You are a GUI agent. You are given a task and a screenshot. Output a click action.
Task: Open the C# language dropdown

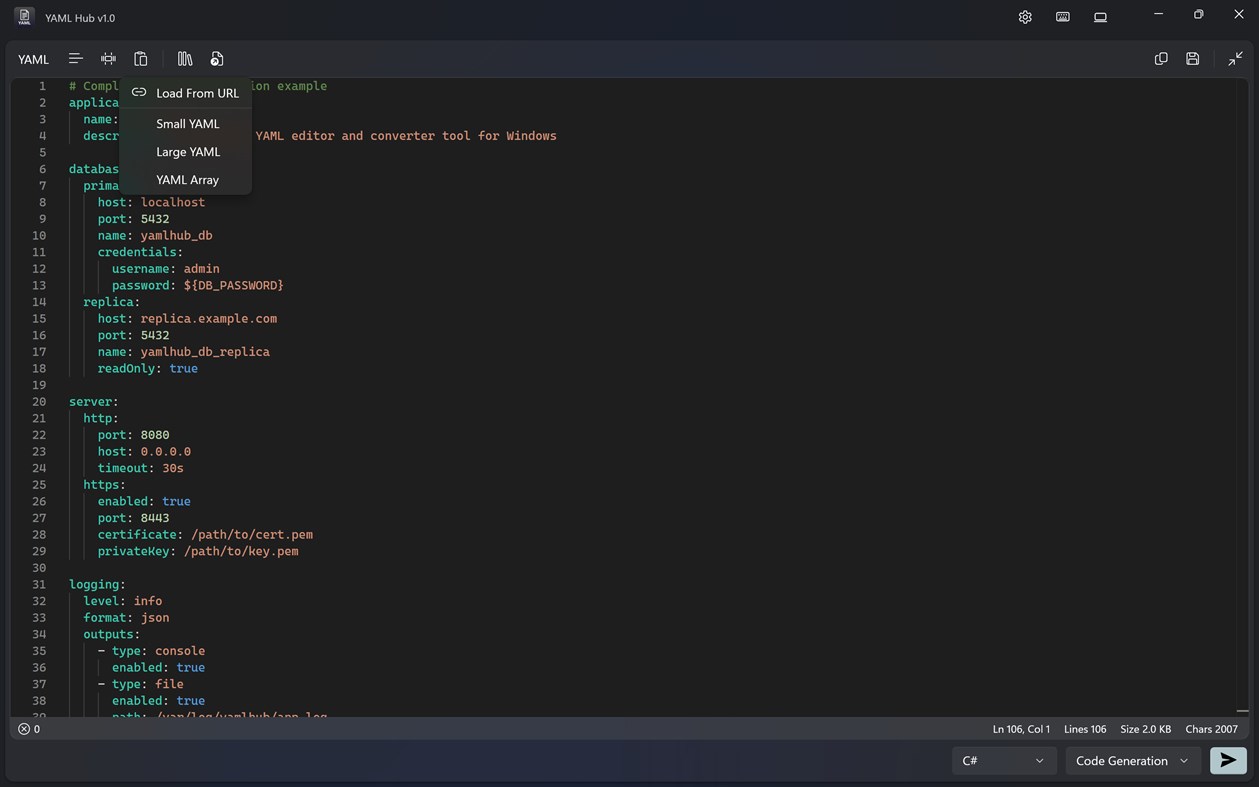point(1004,761)
